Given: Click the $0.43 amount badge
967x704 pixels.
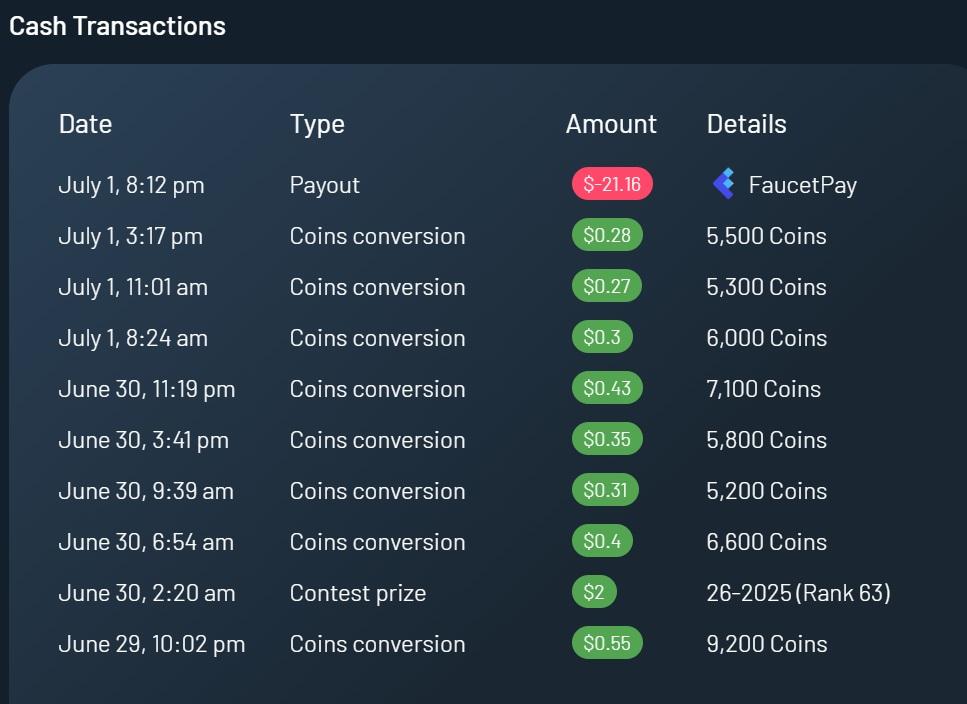Looking at the screenshot, I should tap(607, 388).
